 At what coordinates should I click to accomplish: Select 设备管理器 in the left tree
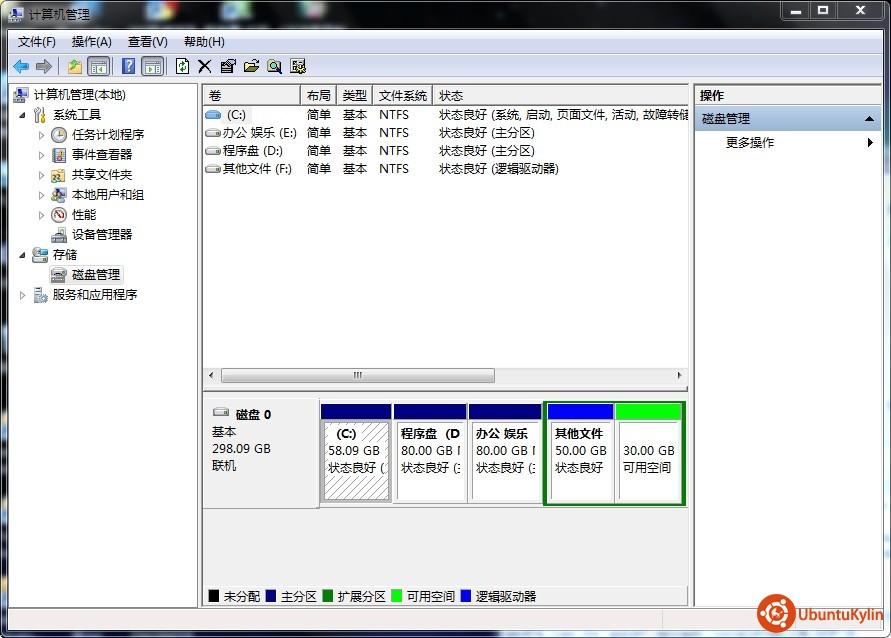point(101,235)
